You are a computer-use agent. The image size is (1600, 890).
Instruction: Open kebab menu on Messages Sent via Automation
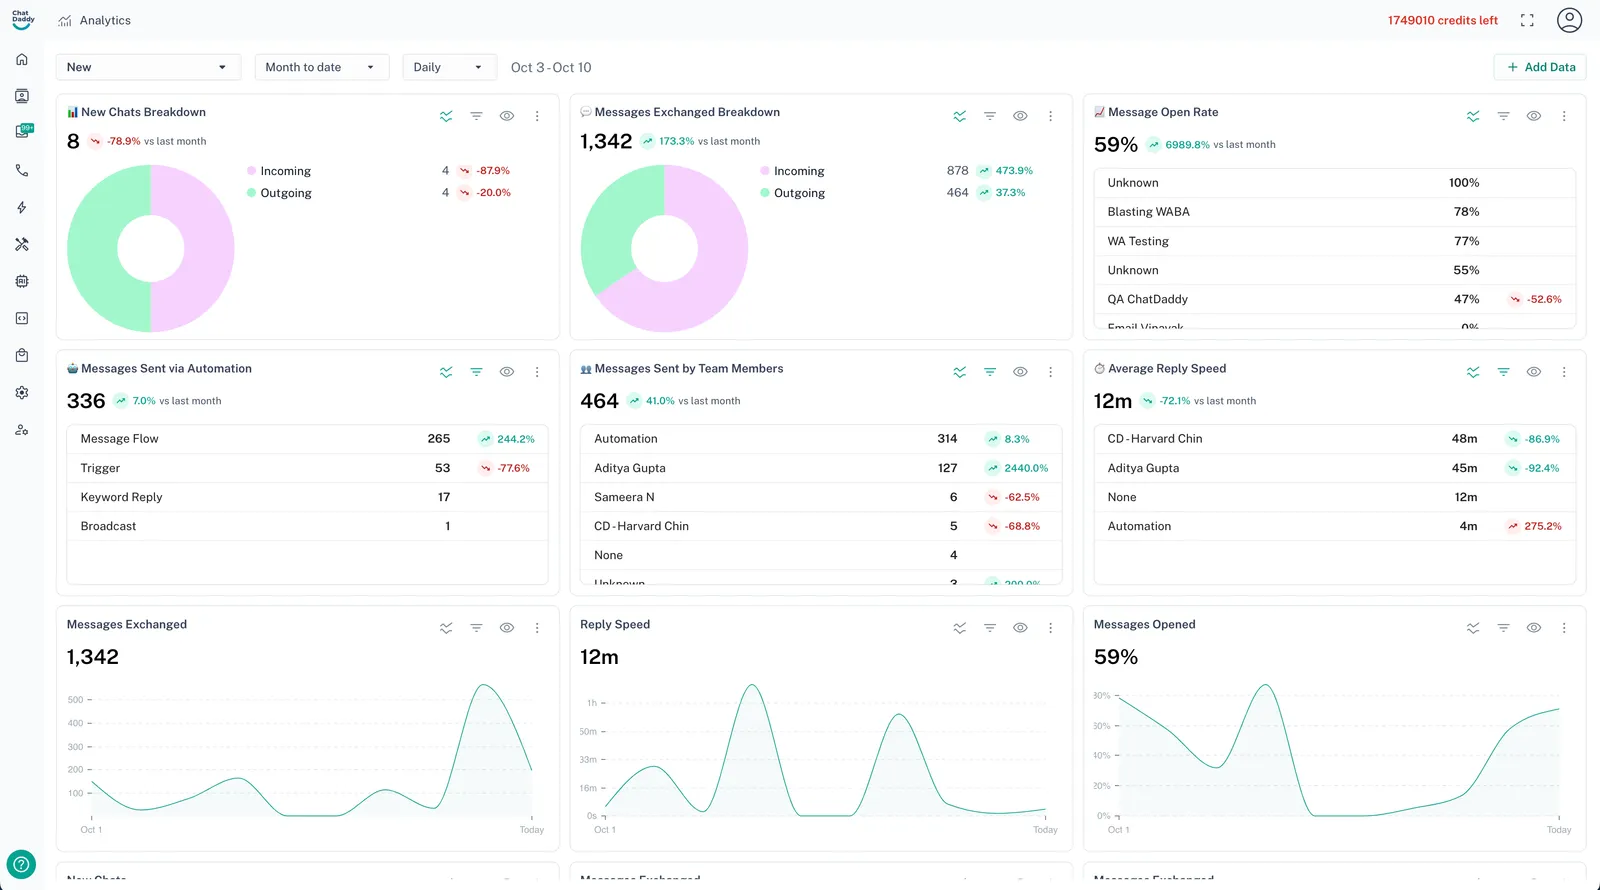coord(537,372)
